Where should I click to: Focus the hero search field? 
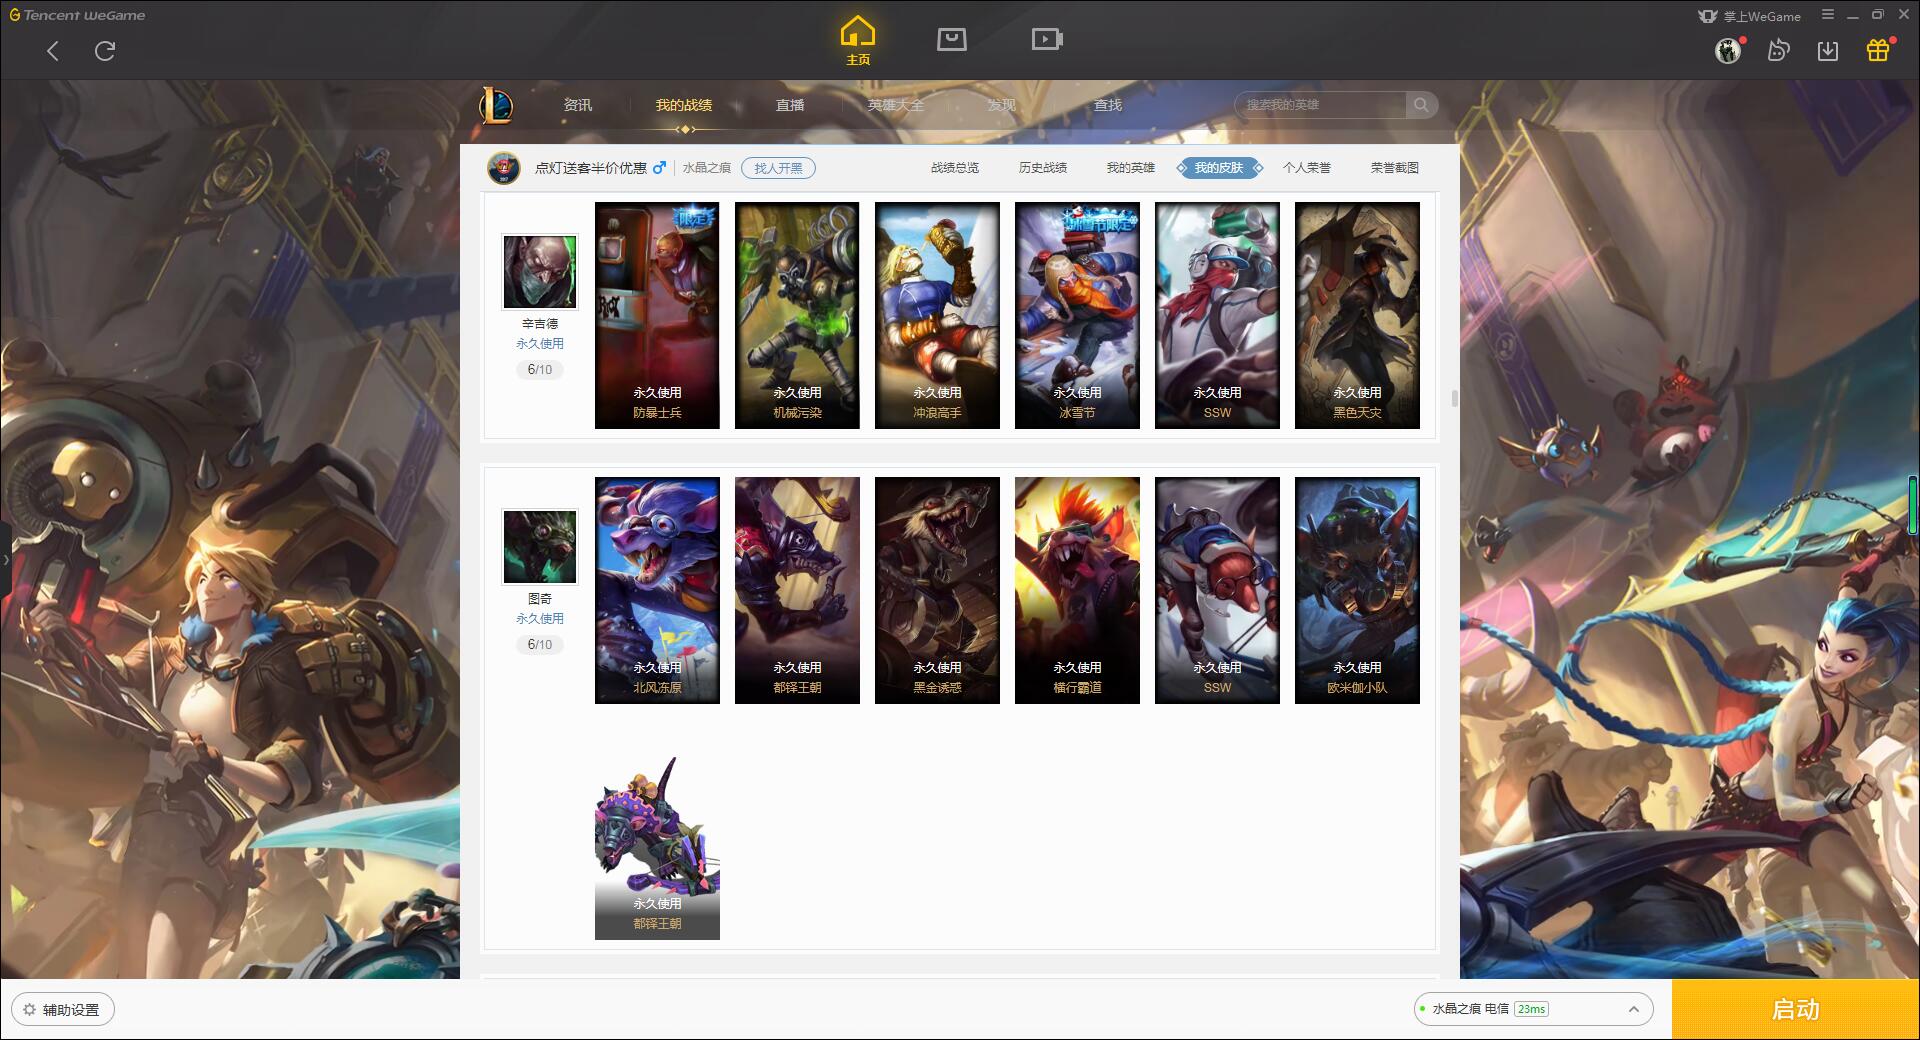1320,105
